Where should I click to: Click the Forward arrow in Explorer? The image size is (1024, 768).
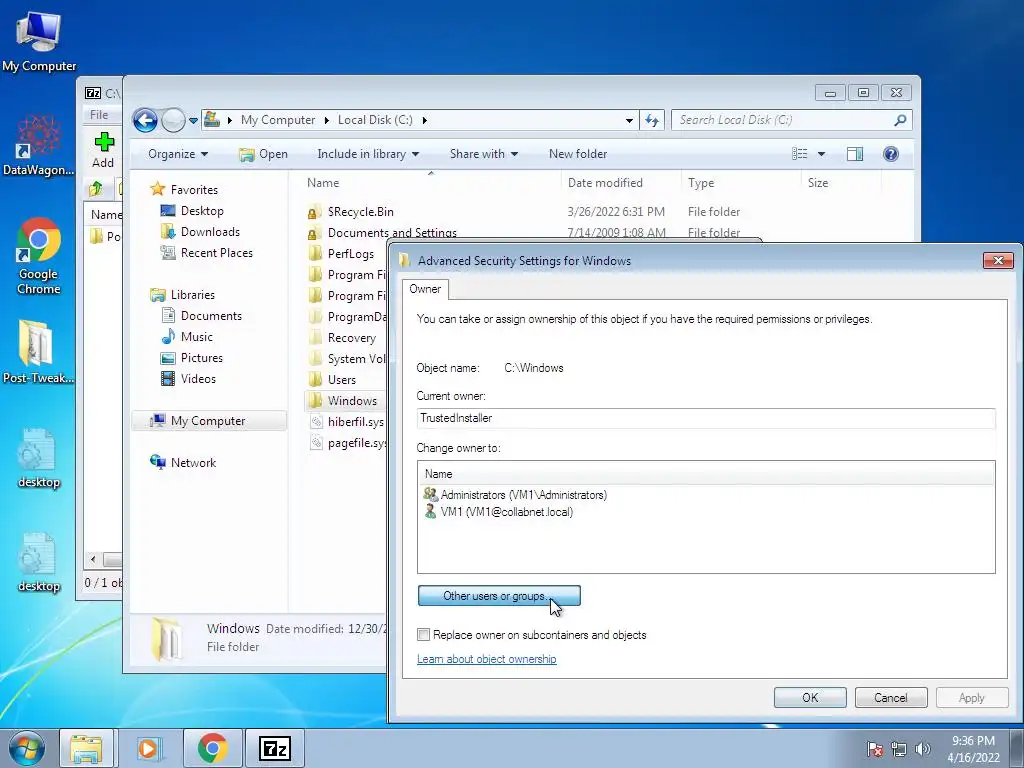coord(173,120)
